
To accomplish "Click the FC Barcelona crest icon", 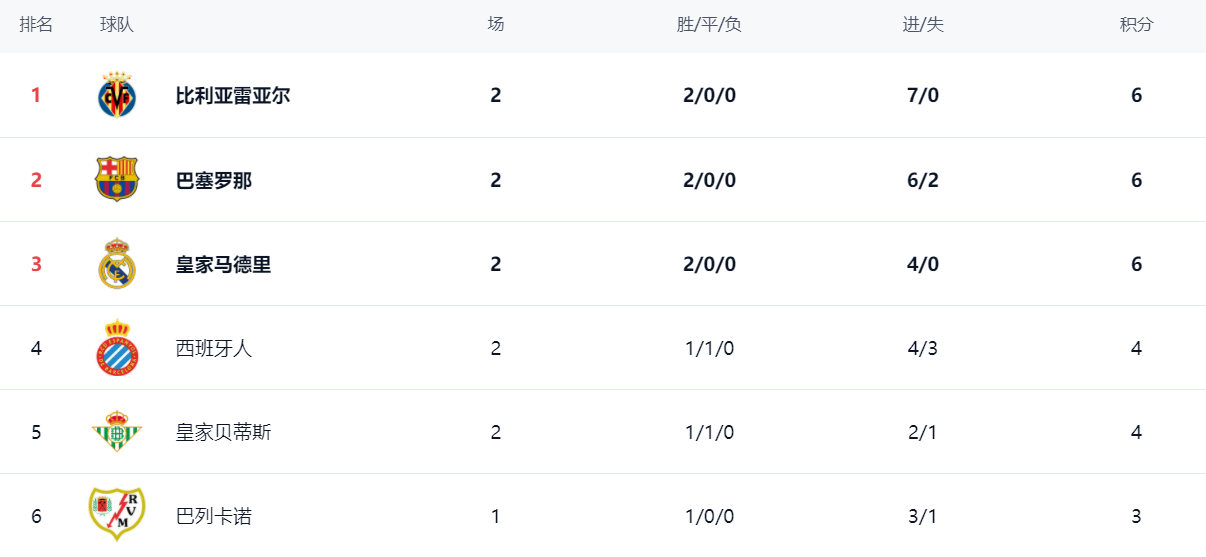I will coord(117,180).
